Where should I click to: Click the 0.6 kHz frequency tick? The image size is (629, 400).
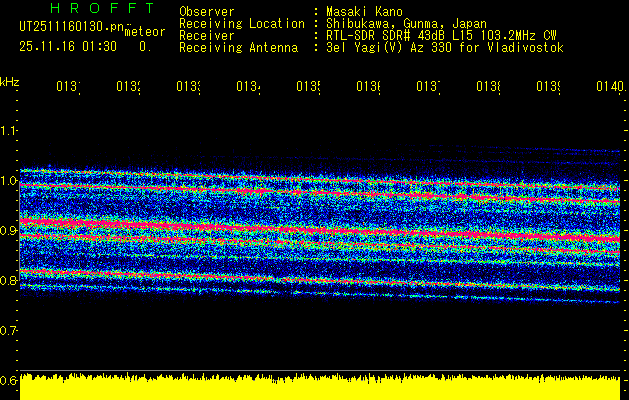9,380
